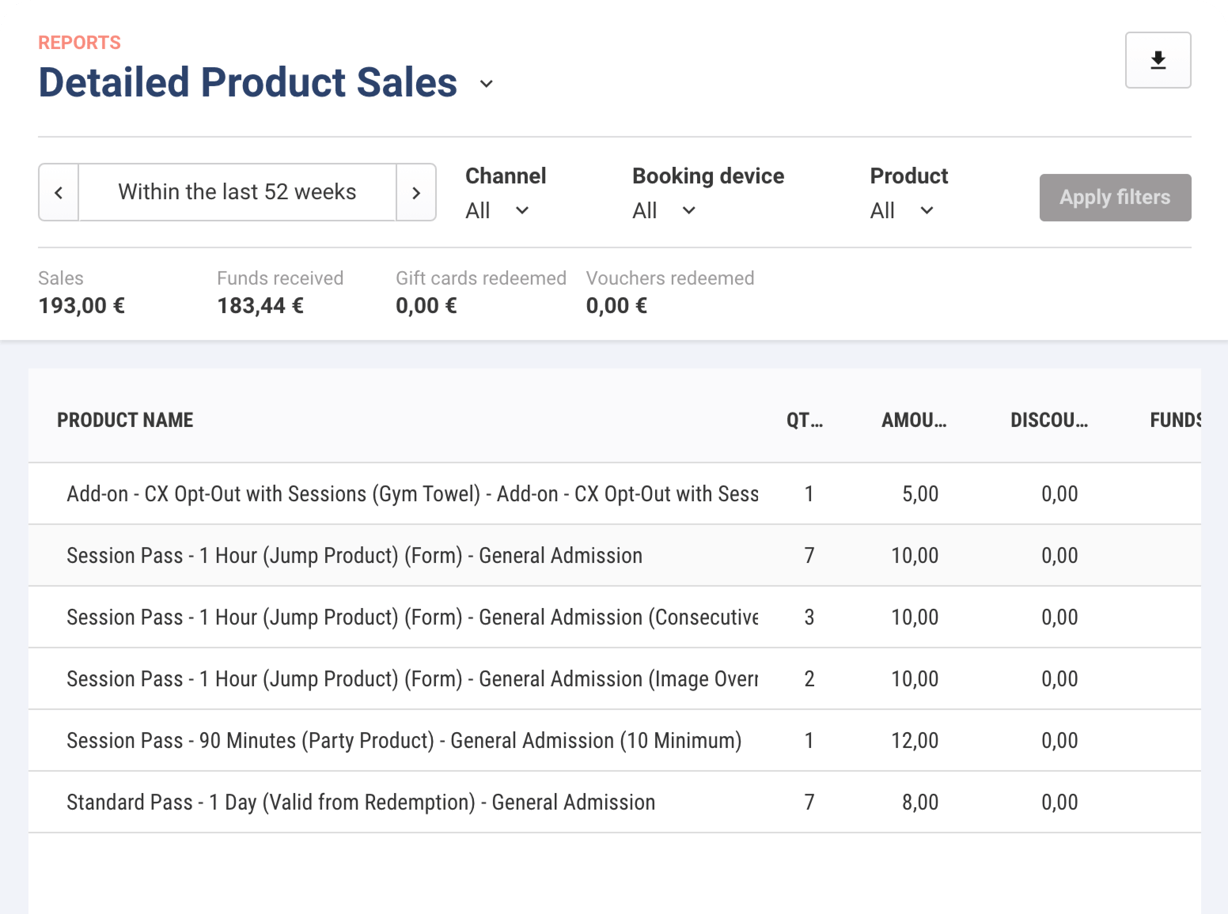Click the download report icon
Viewport: 1228px width, 914px height.
1158,60
